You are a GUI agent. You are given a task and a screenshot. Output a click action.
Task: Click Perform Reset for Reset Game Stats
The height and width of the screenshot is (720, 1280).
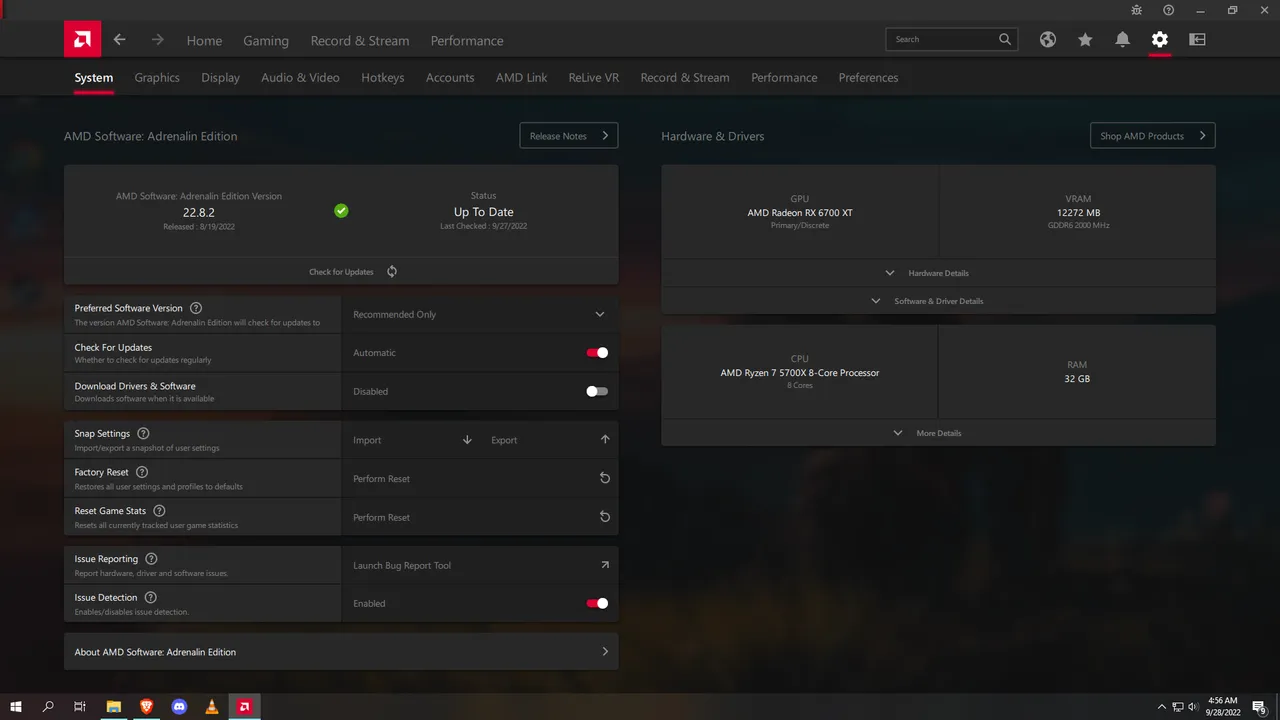click(x=381, y=517)
